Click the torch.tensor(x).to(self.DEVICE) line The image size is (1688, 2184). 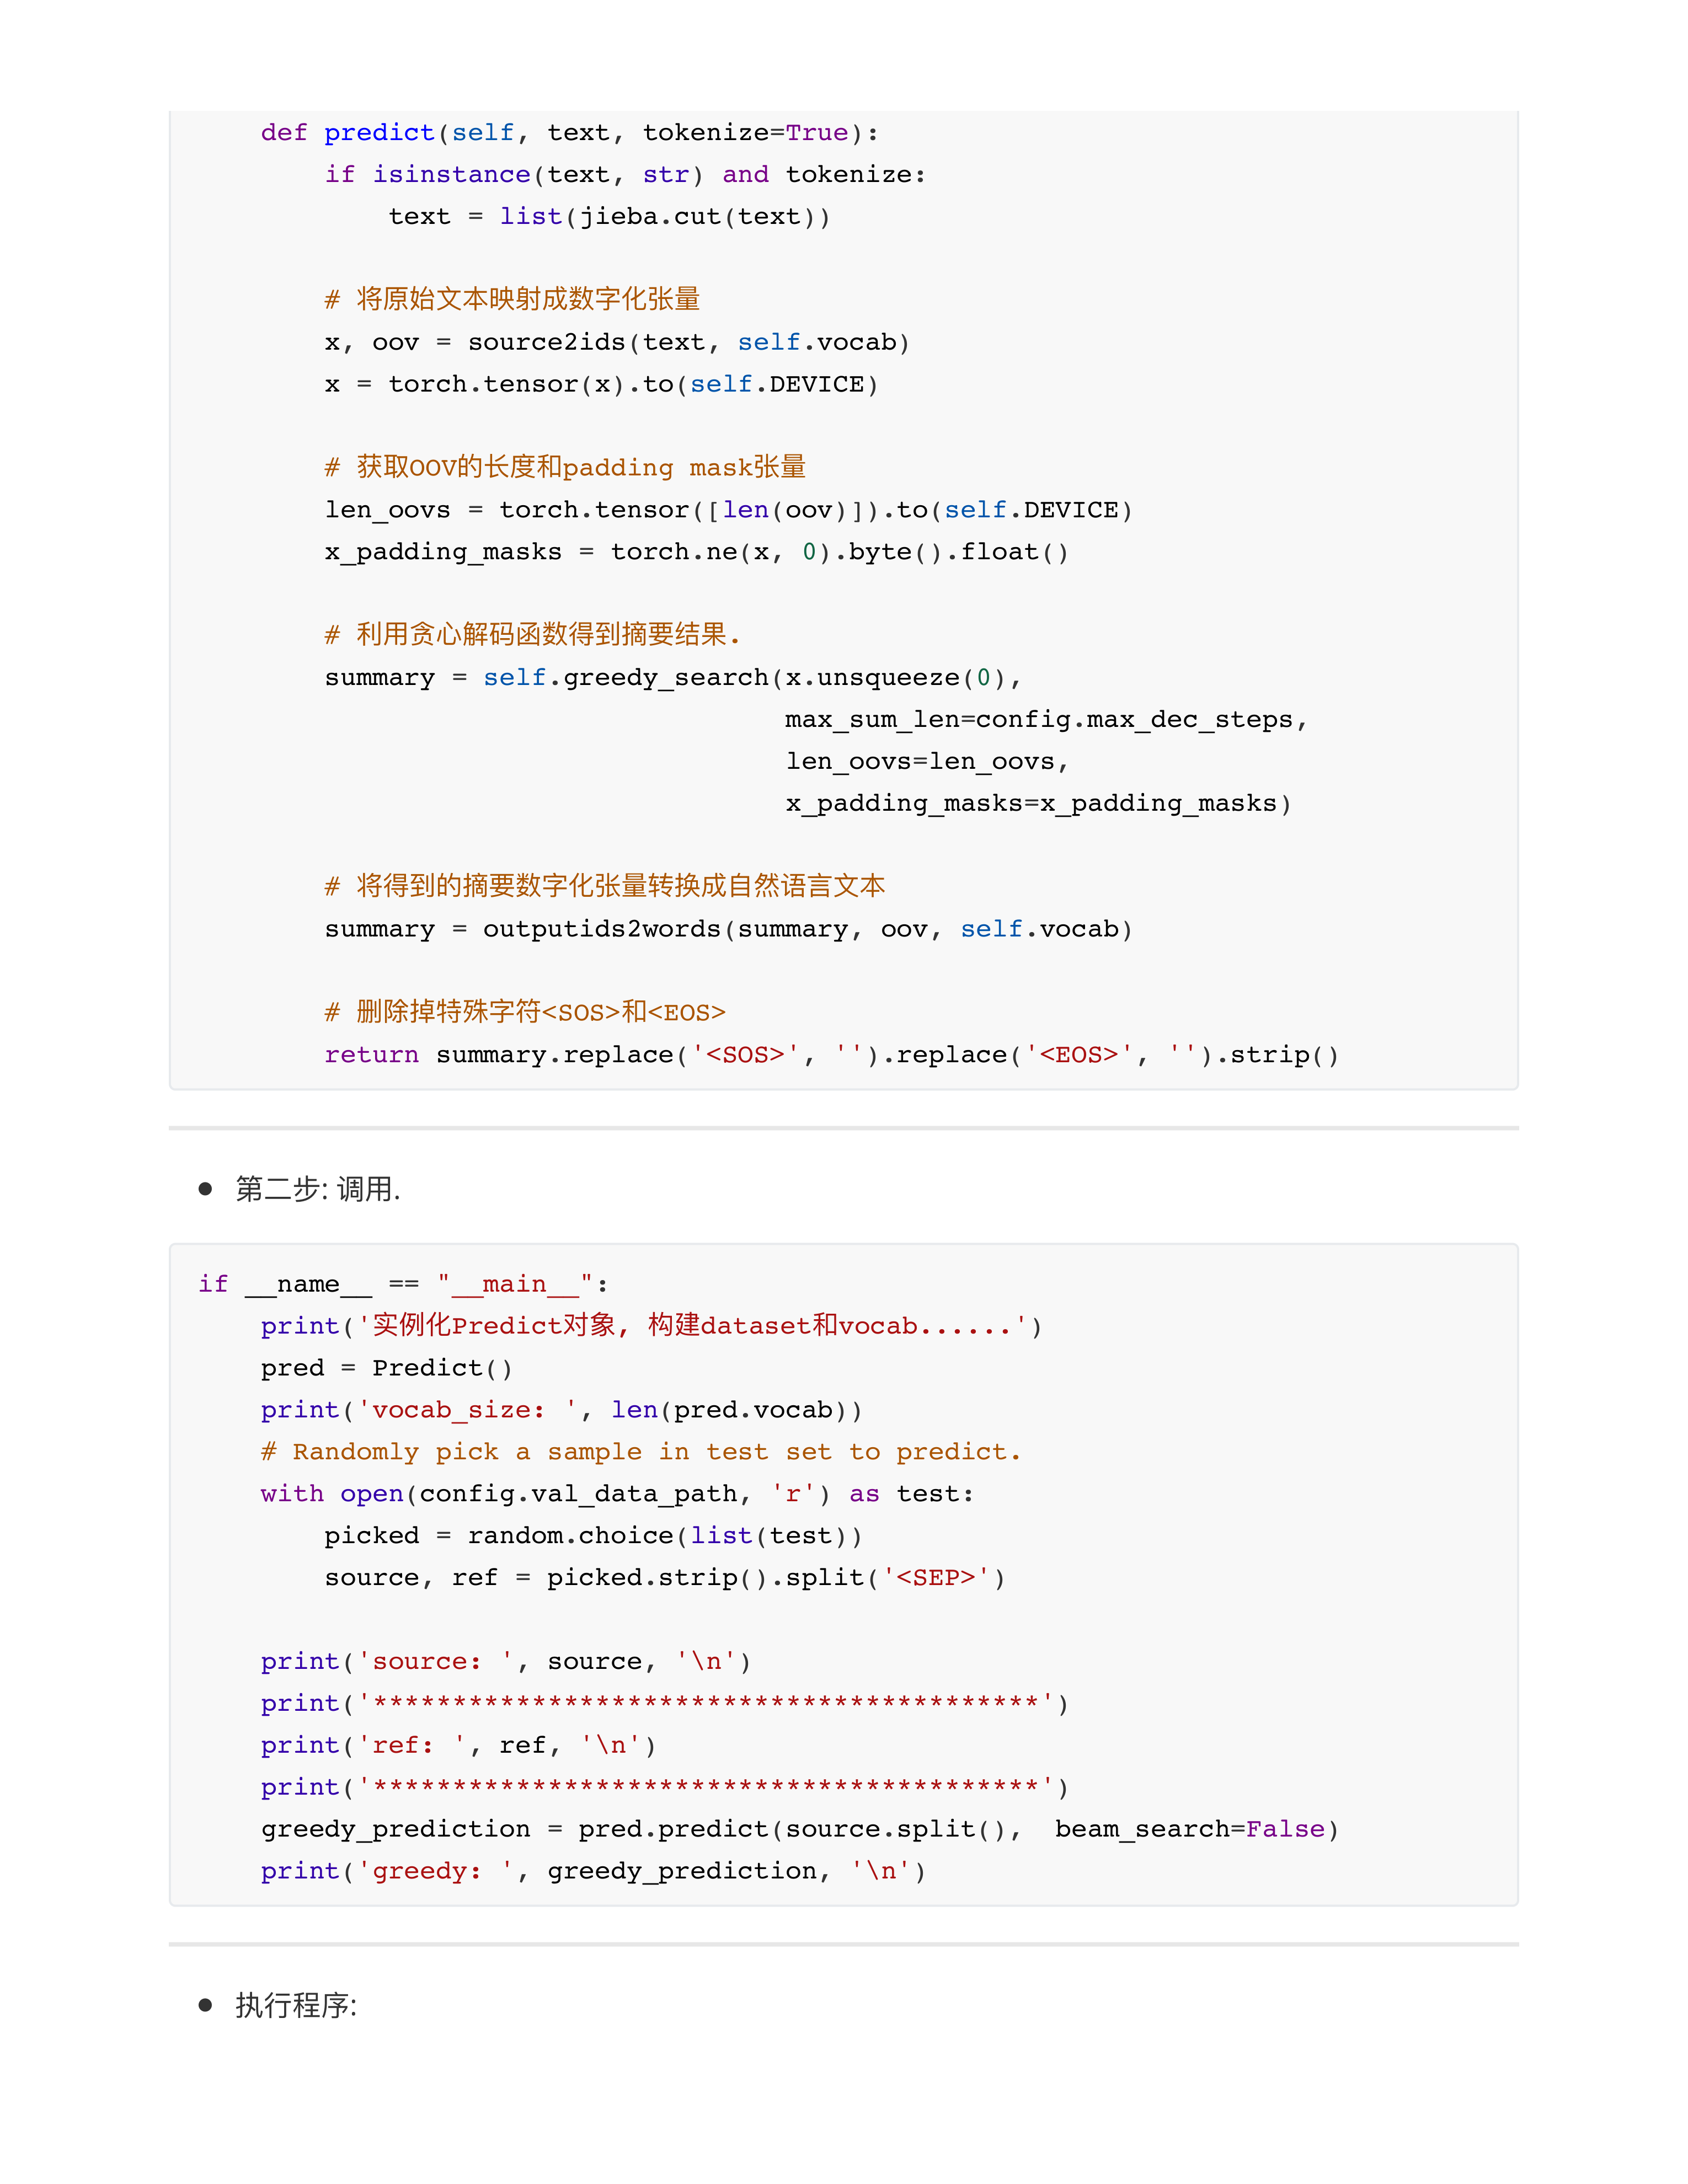601,385
